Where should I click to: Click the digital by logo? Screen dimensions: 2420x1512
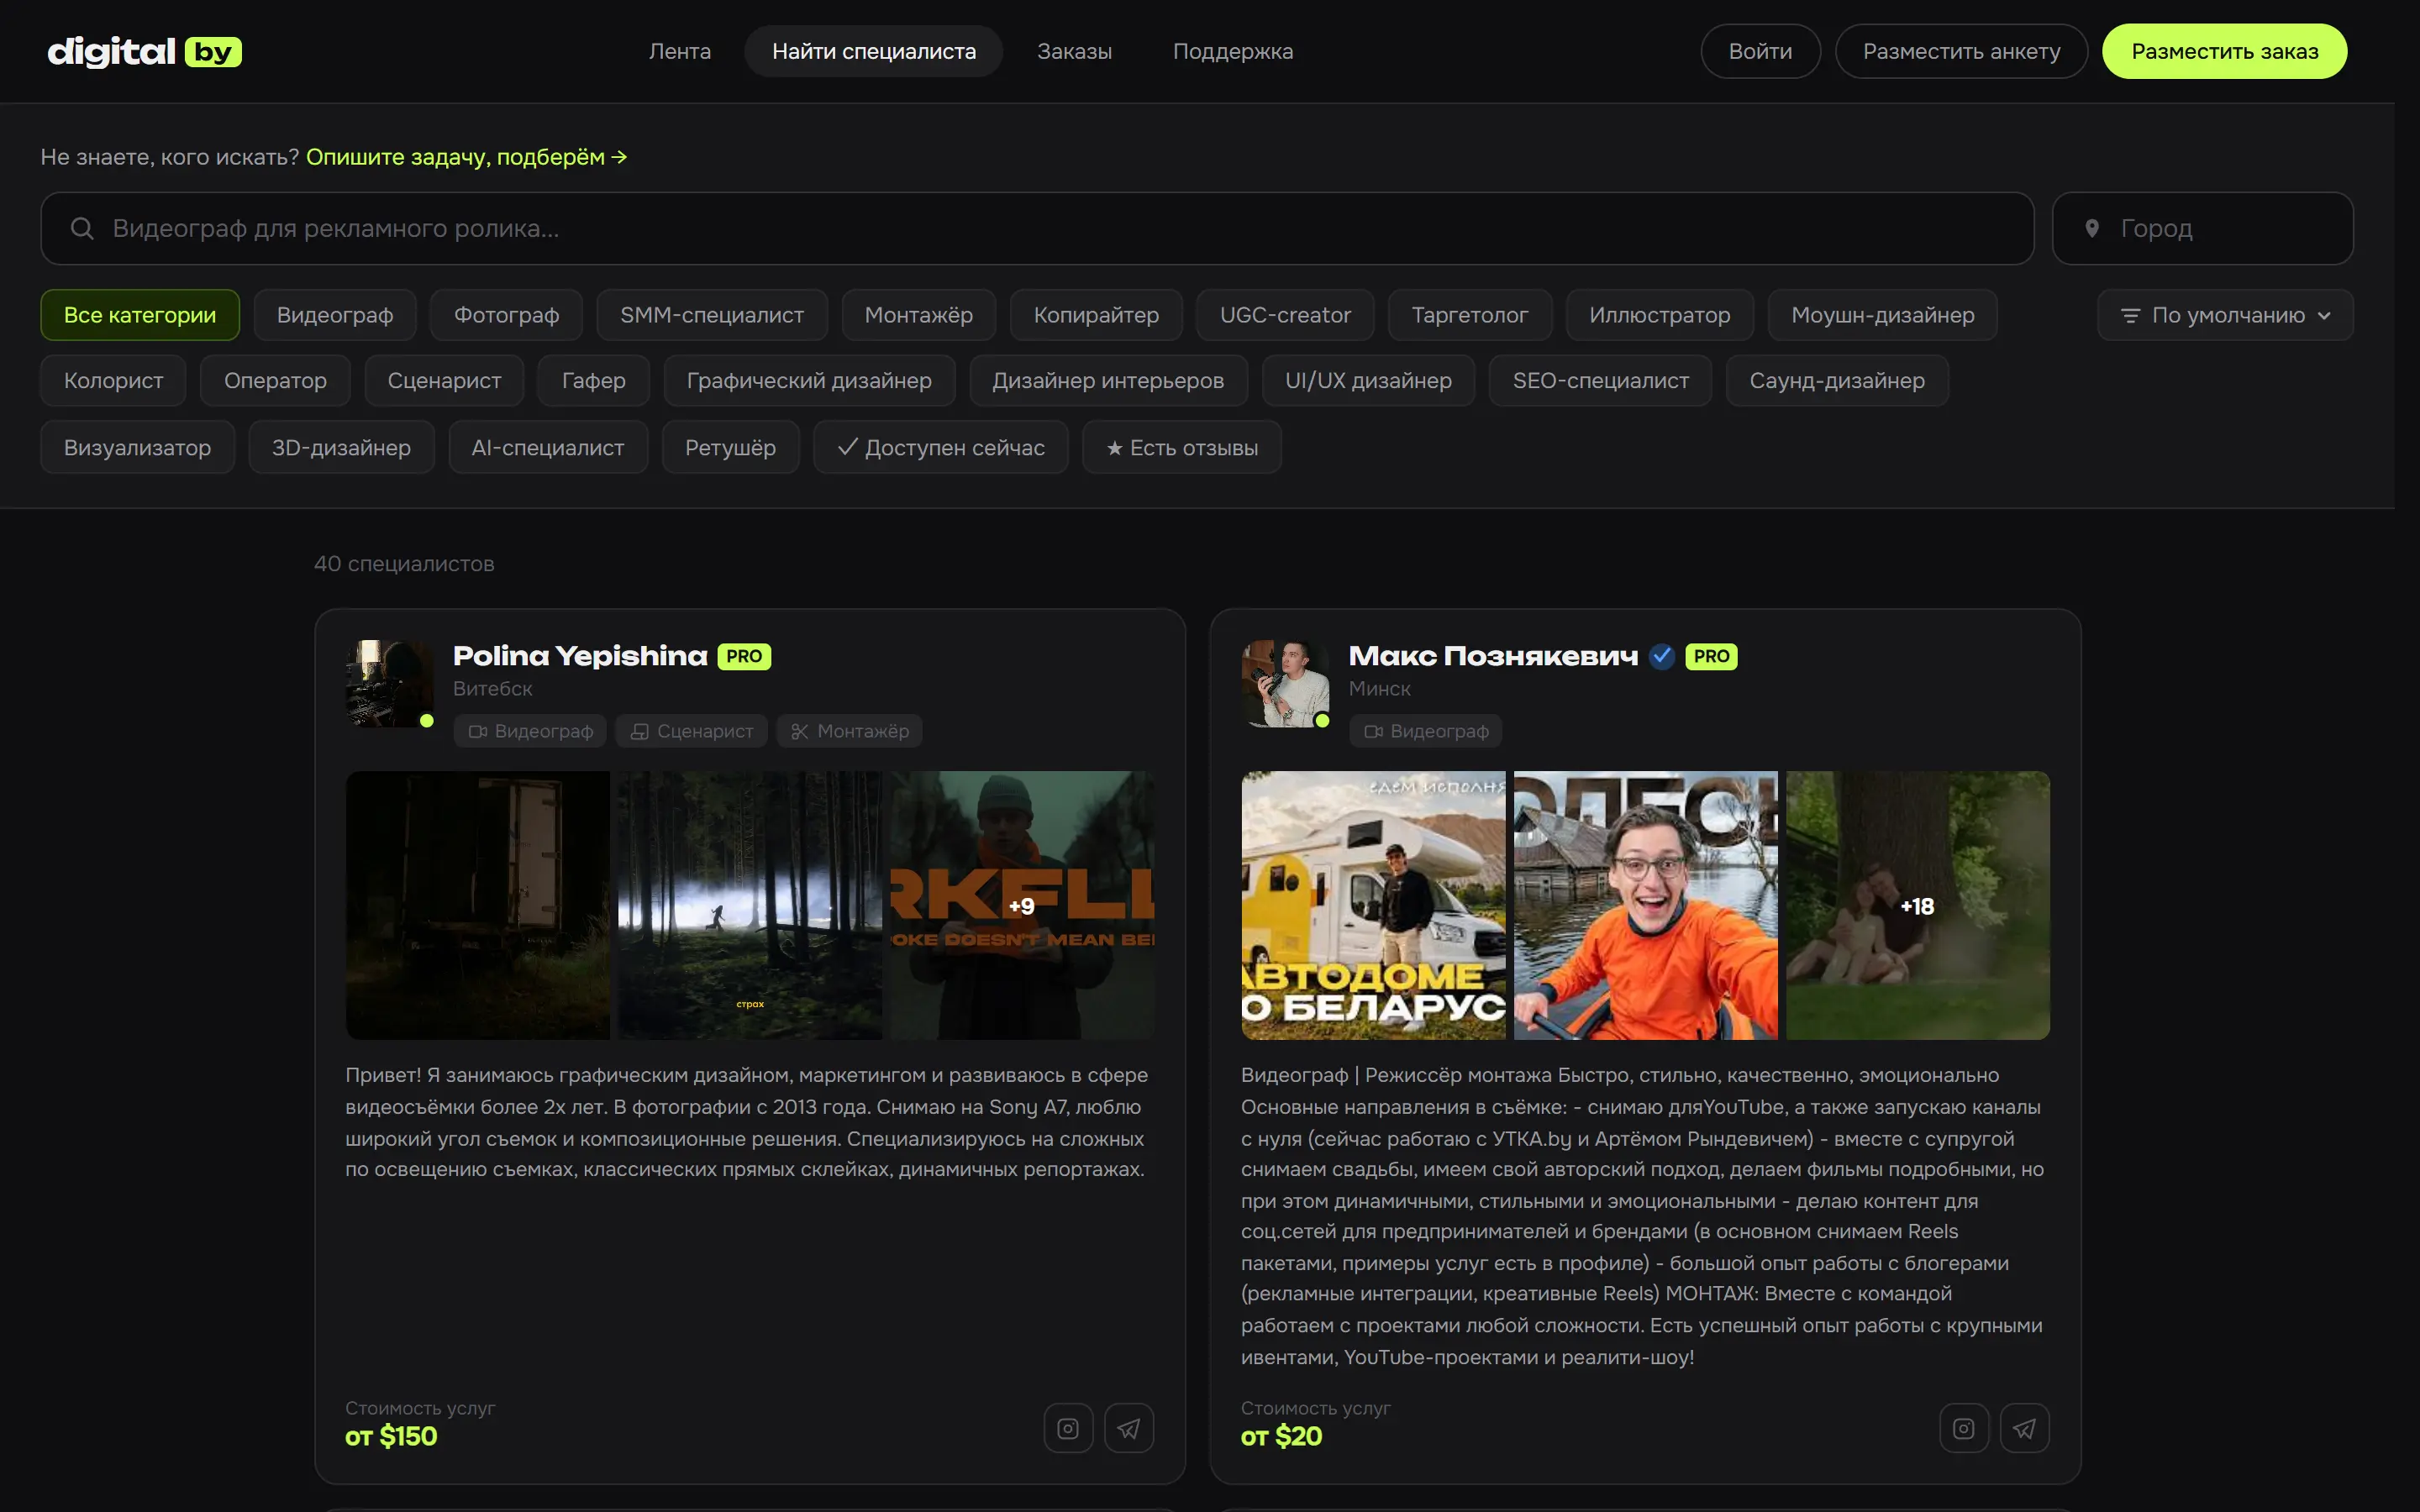[145, 51]
